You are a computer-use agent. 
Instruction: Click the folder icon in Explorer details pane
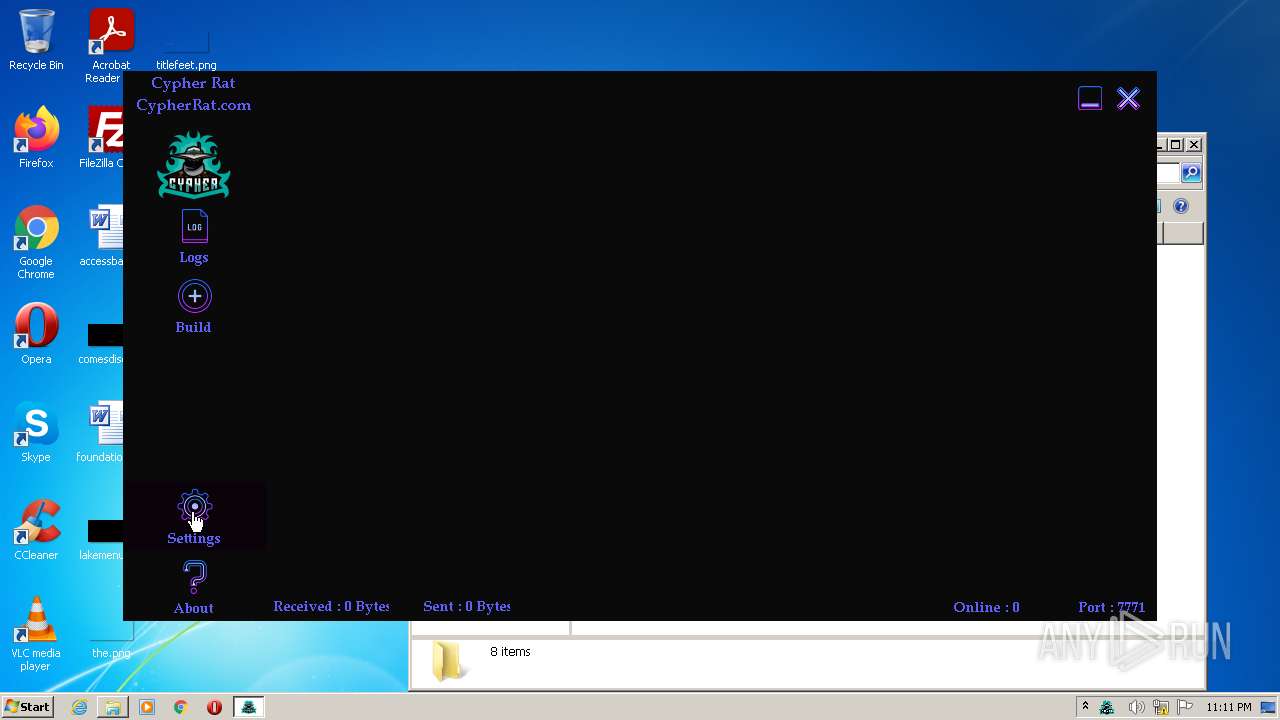(447, 662)
